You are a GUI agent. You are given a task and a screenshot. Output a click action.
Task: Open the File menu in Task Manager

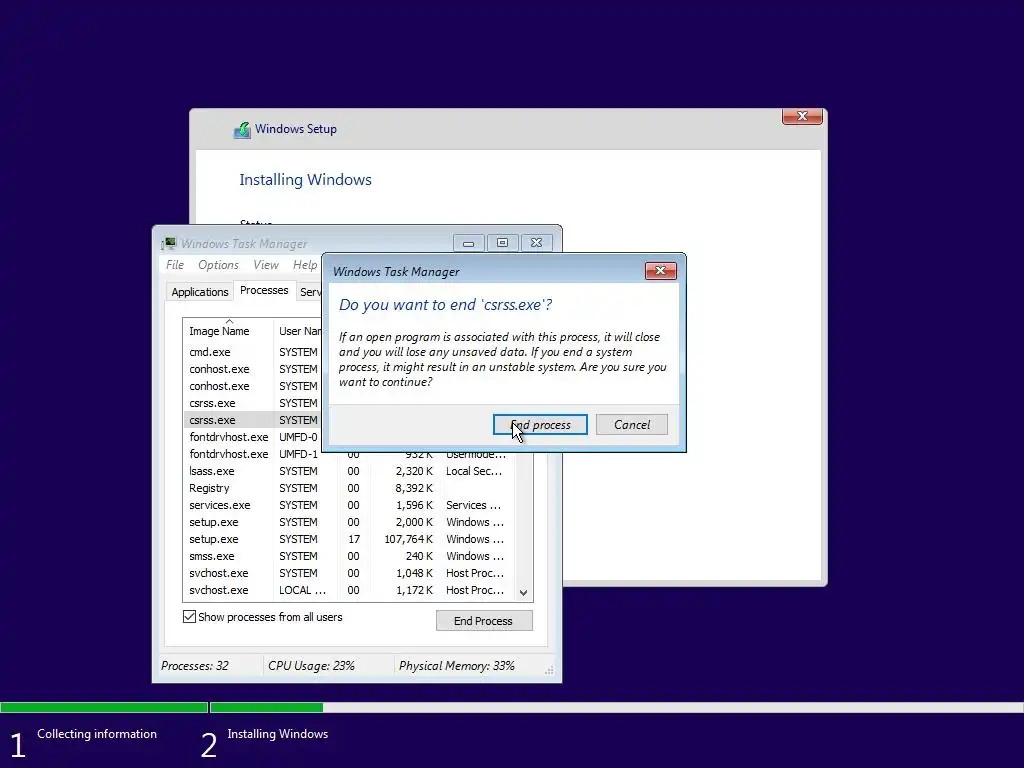(x=174, y=264)
